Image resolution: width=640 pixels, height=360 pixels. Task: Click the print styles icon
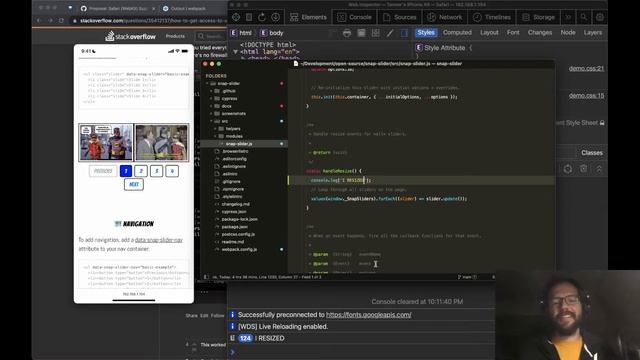pos(347,33)
